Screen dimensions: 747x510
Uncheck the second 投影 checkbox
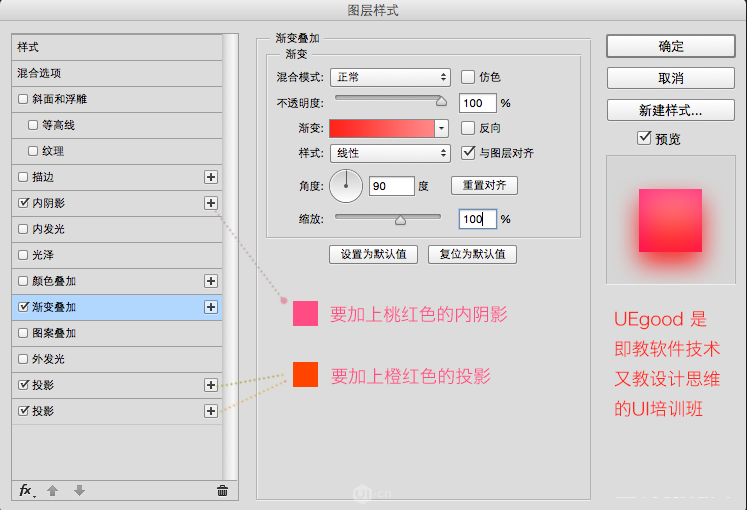(x=23, y=410)
